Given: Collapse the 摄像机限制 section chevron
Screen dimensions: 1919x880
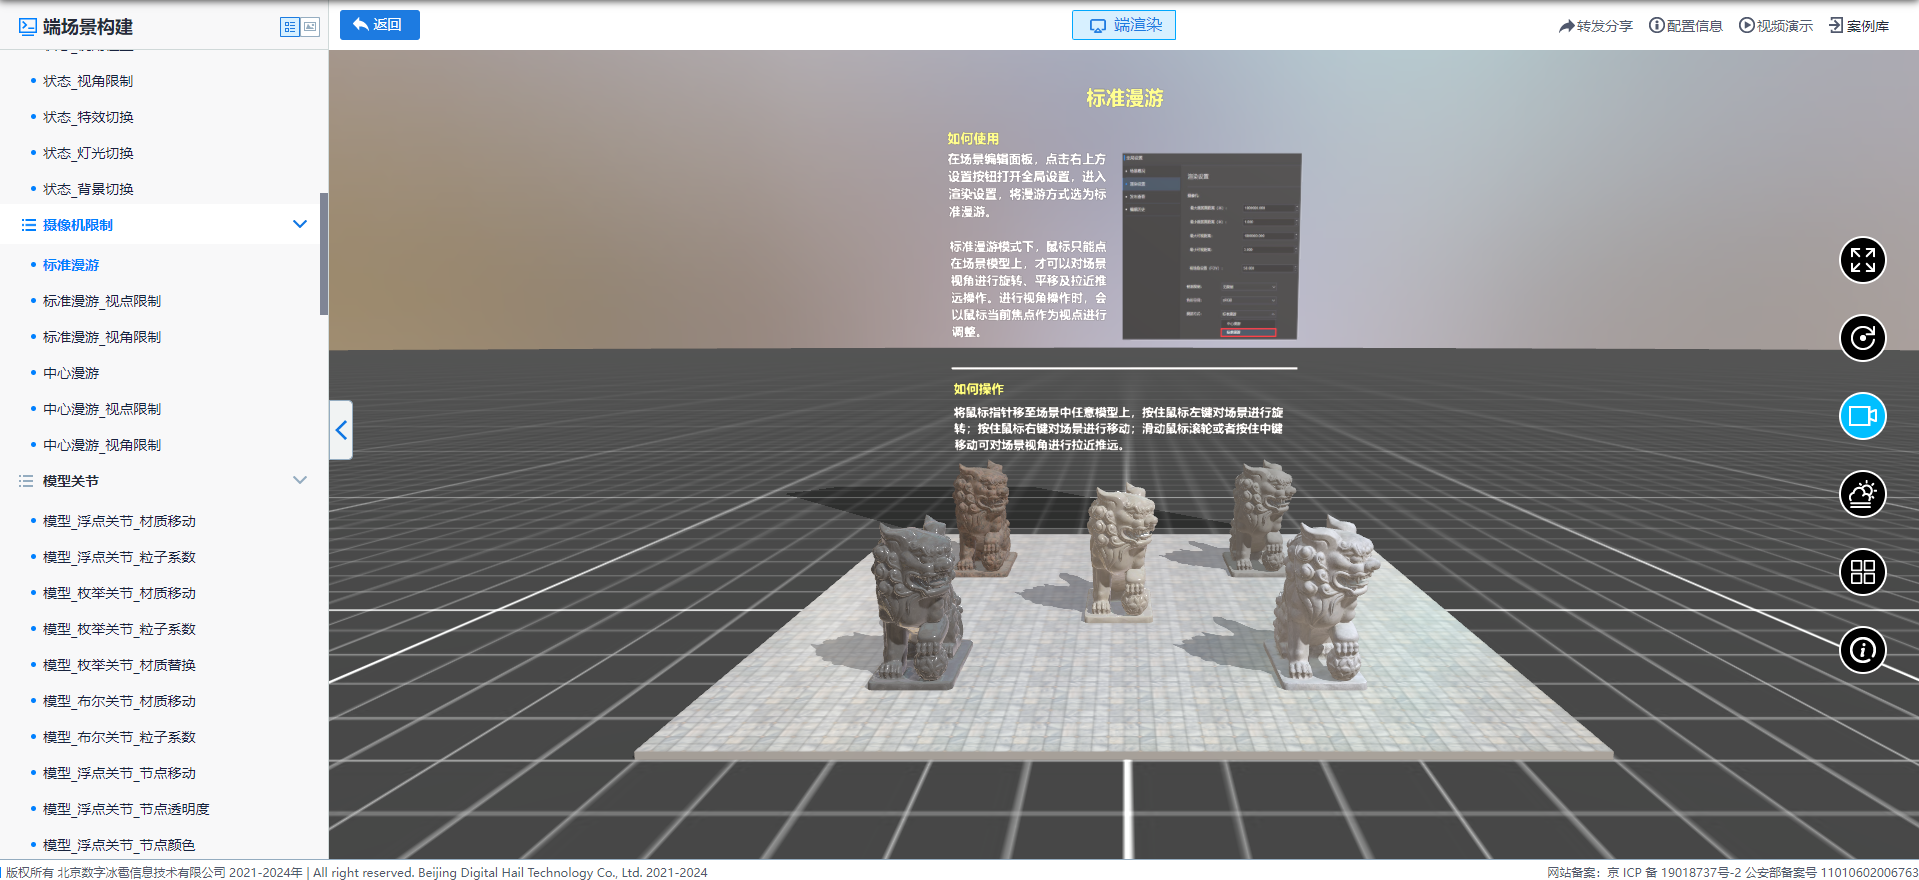Looking at the screenshot, I should click(299, 224).
